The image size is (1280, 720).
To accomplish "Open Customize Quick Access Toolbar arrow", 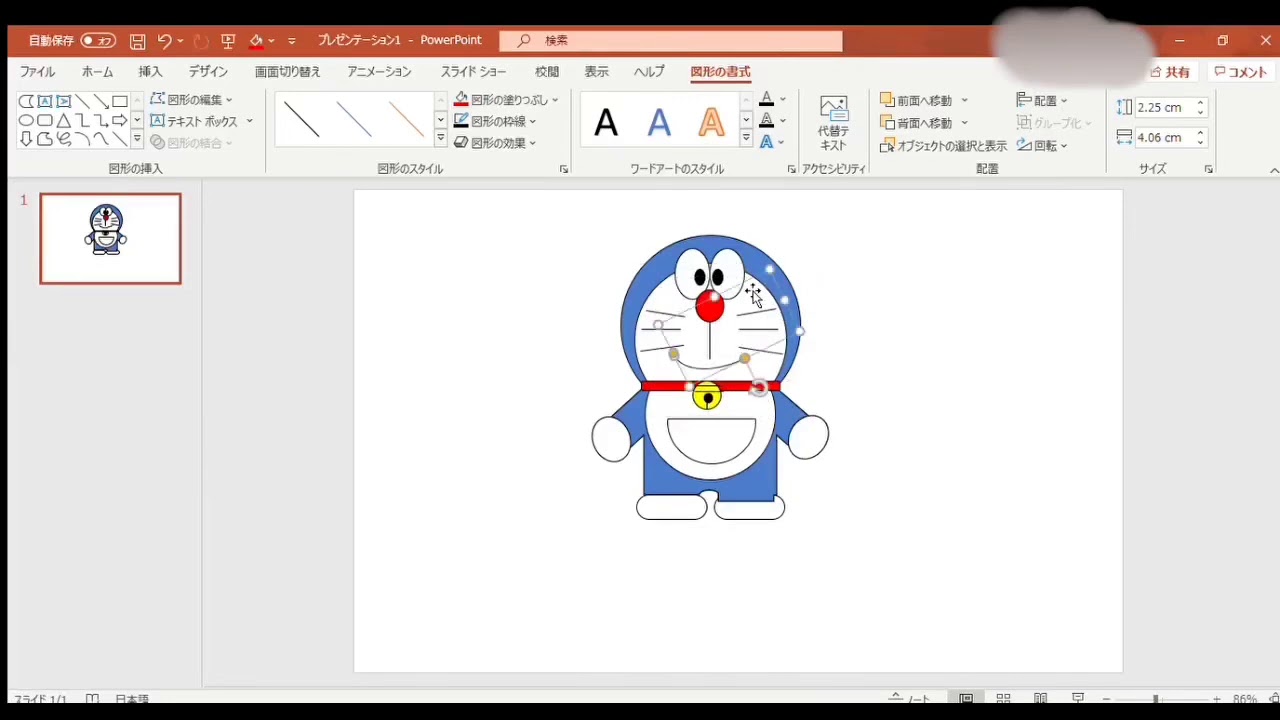I will pyautogui.click(x=292, y=41).
